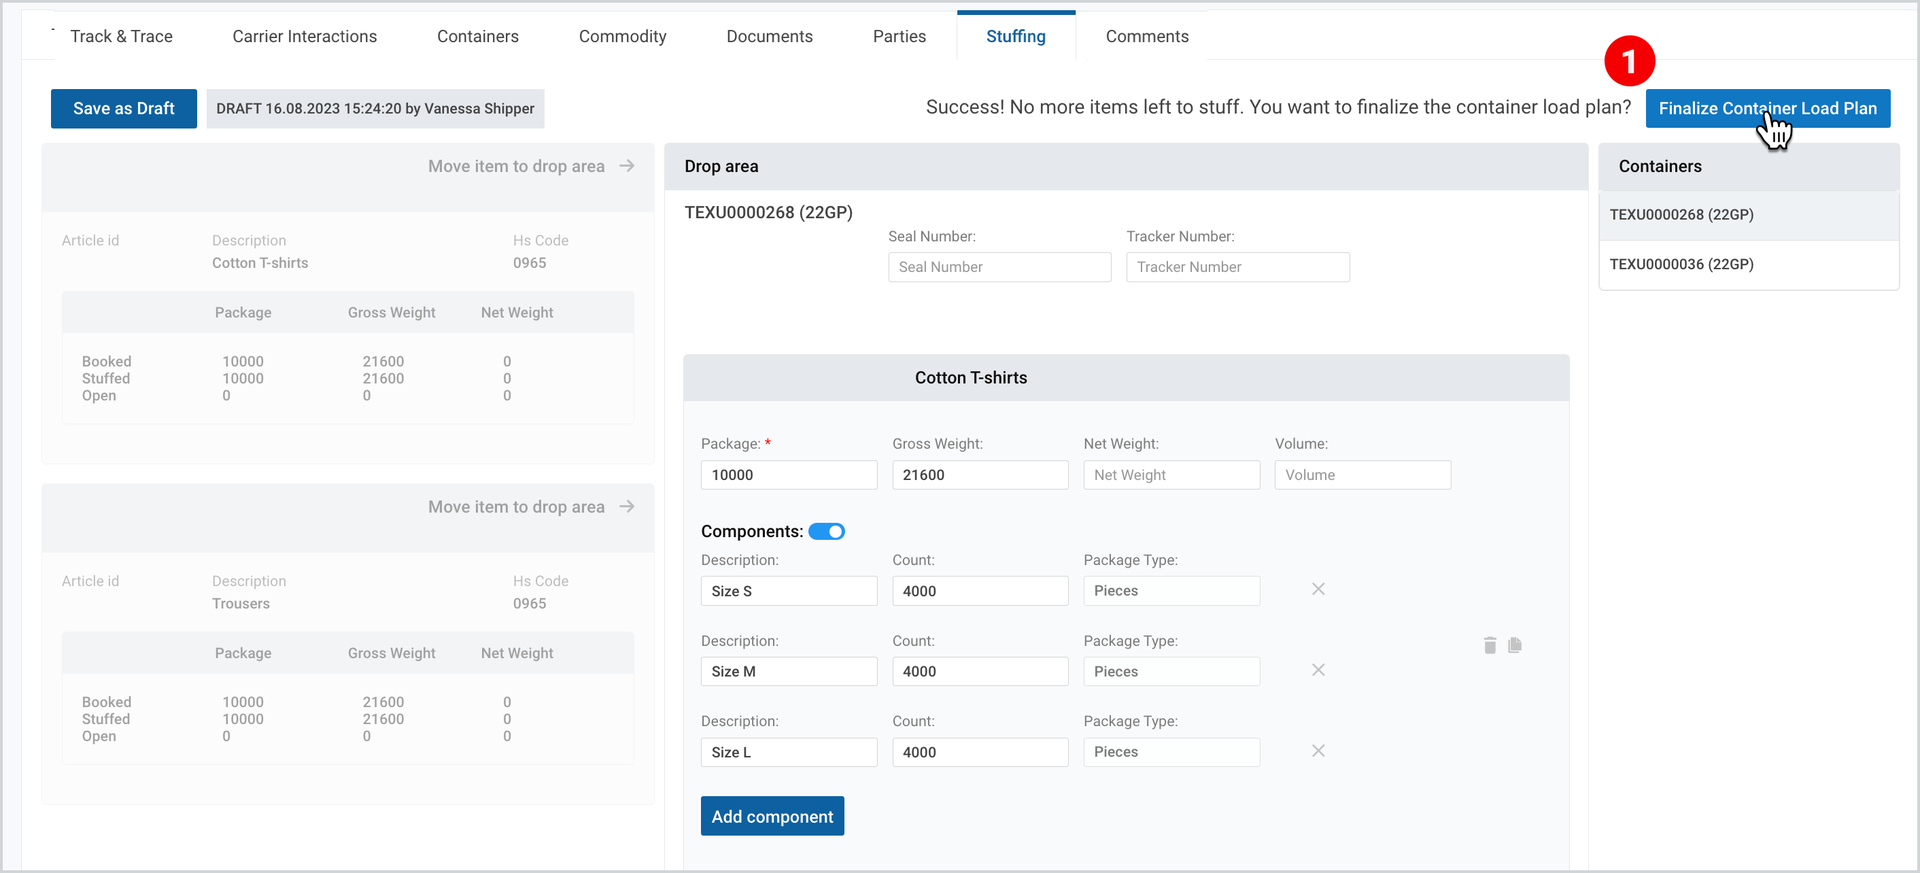The width and height of the screenshot is (1920, 873).
Task: Select container TEXU0000036 (22GP) in Containers list
Action: (1749, 265)
